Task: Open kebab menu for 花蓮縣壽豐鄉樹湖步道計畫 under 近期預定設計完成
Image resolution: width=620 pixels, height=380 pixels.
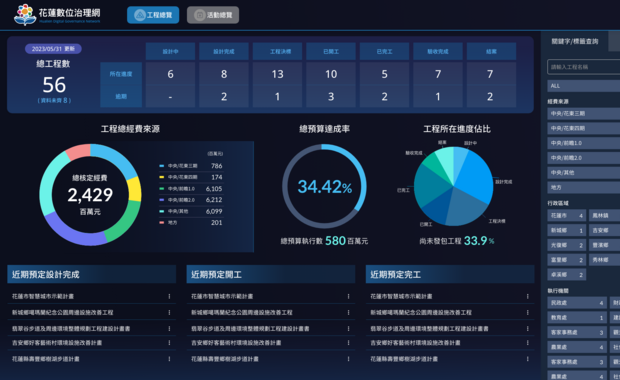Action: (x=169, y=359)
